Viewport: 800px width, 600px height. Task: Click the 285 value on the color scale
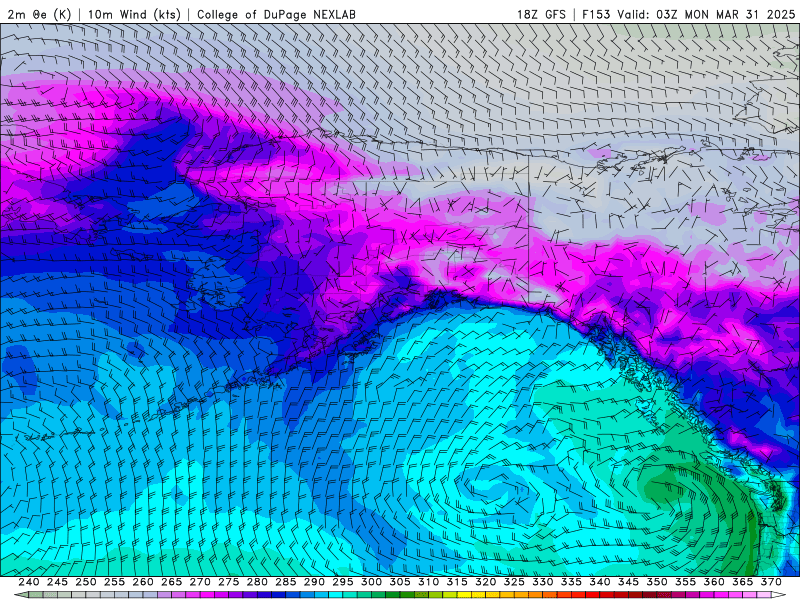(x=286, y=582)
